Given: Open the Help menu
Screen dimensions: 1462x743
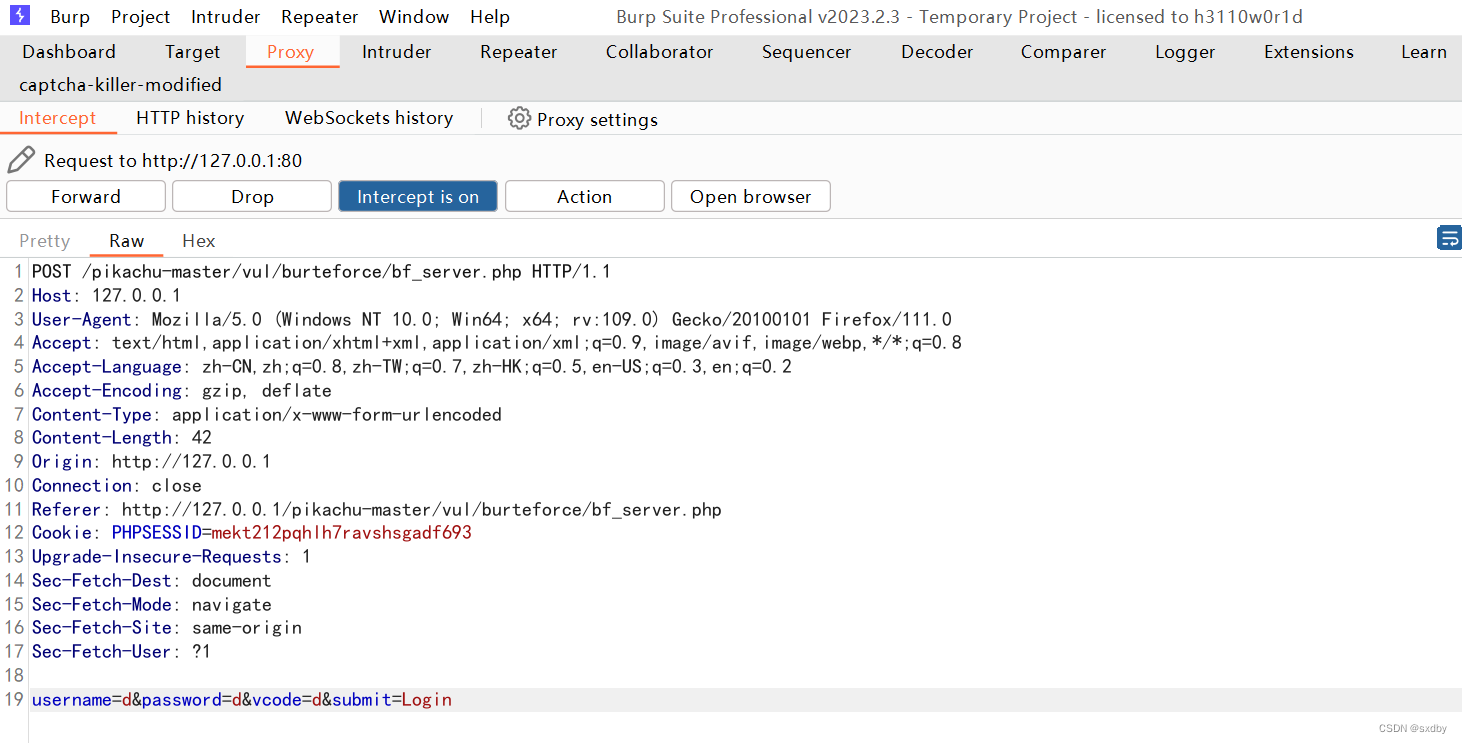Looking at the screenshot, I should (x=490, y=17).
